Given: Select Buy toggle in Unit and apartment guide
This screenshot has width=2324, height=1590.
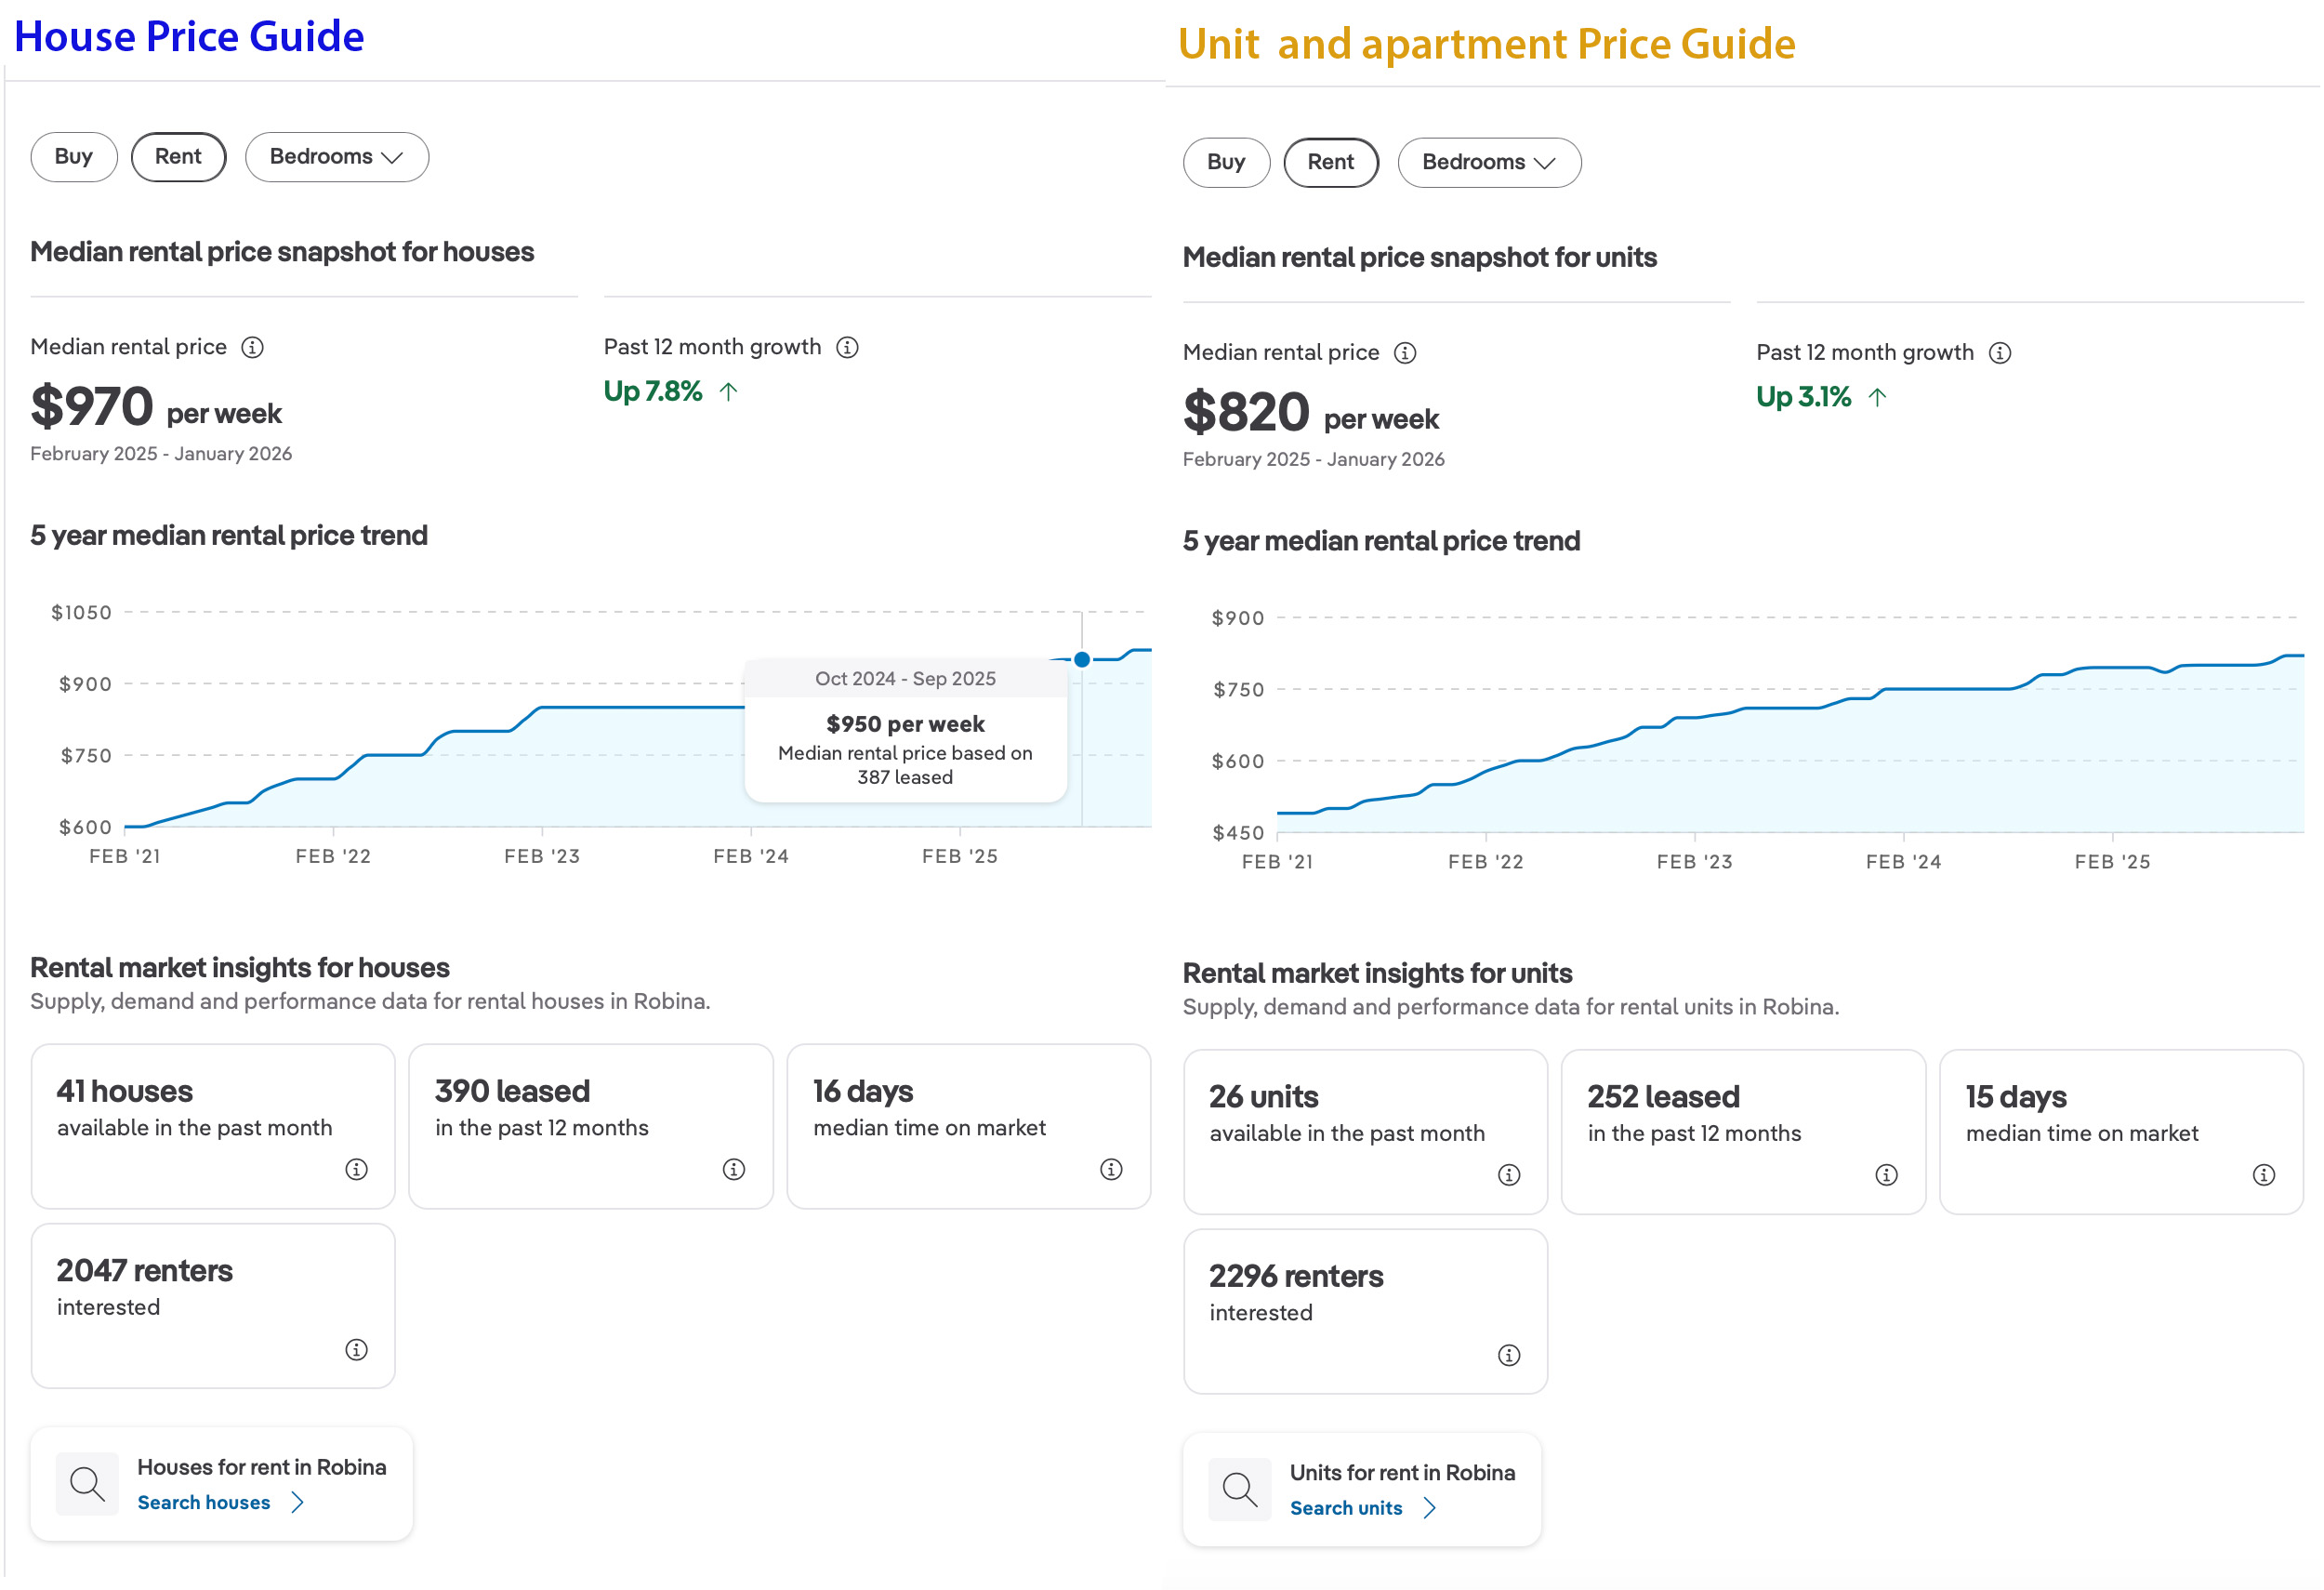Looking at the screenshot, I should (1227, 163).
